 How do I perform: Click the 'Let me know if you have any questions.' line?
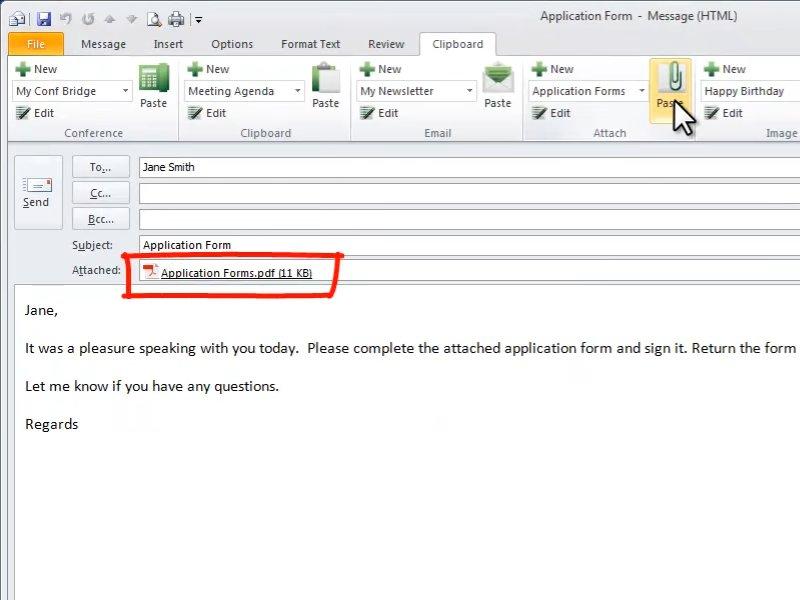point(152,386)
